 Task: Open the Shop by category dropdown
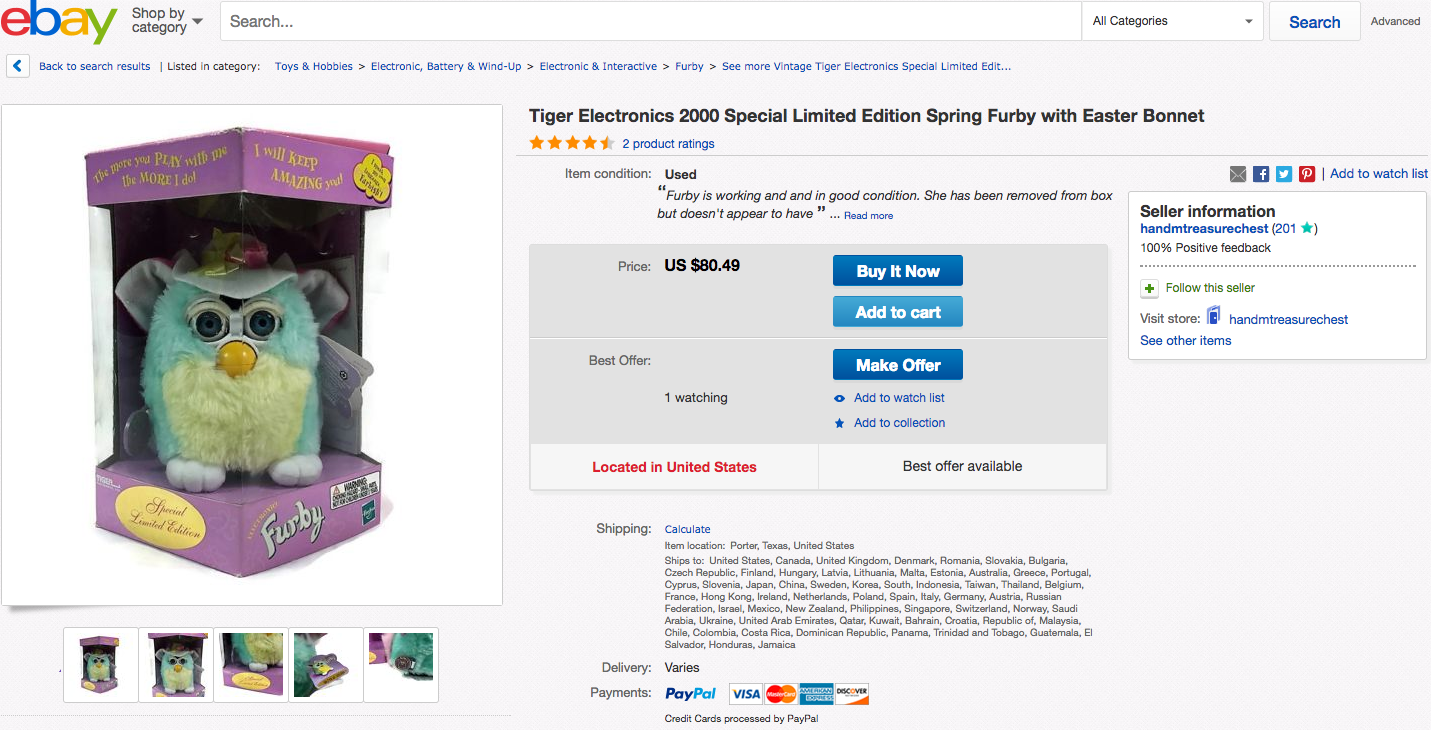pyautogui.click(x=166, y=20)
